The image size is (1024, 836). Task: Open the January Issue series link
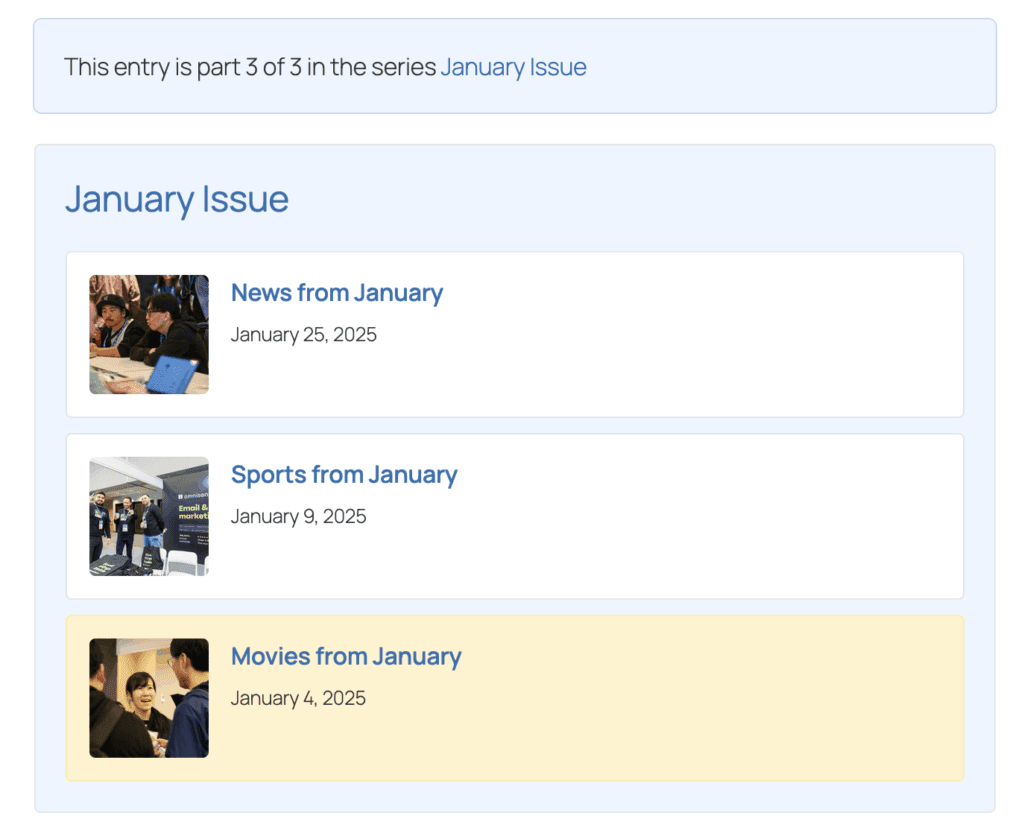click(x=514, y=67)
